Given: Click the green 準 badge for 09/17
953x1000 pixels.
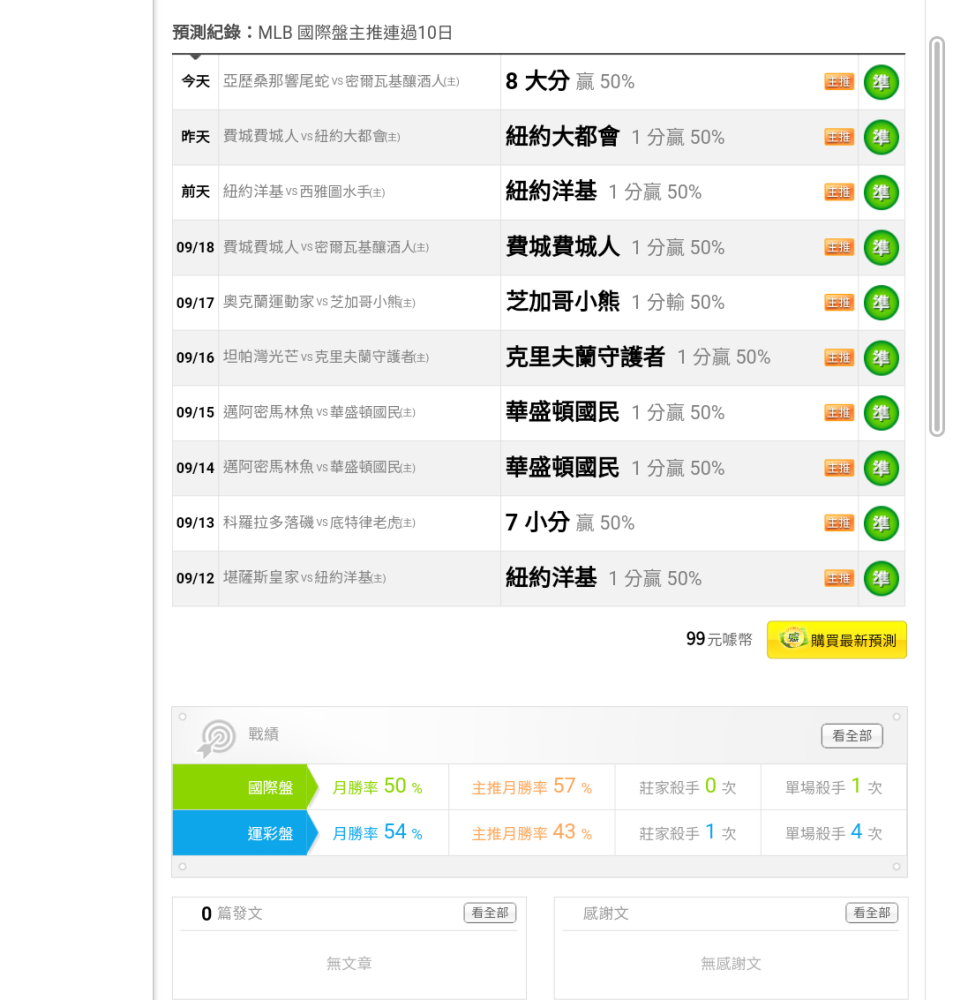Looking at the screenshot, I should pyautogui.click(x=881, y=303).
